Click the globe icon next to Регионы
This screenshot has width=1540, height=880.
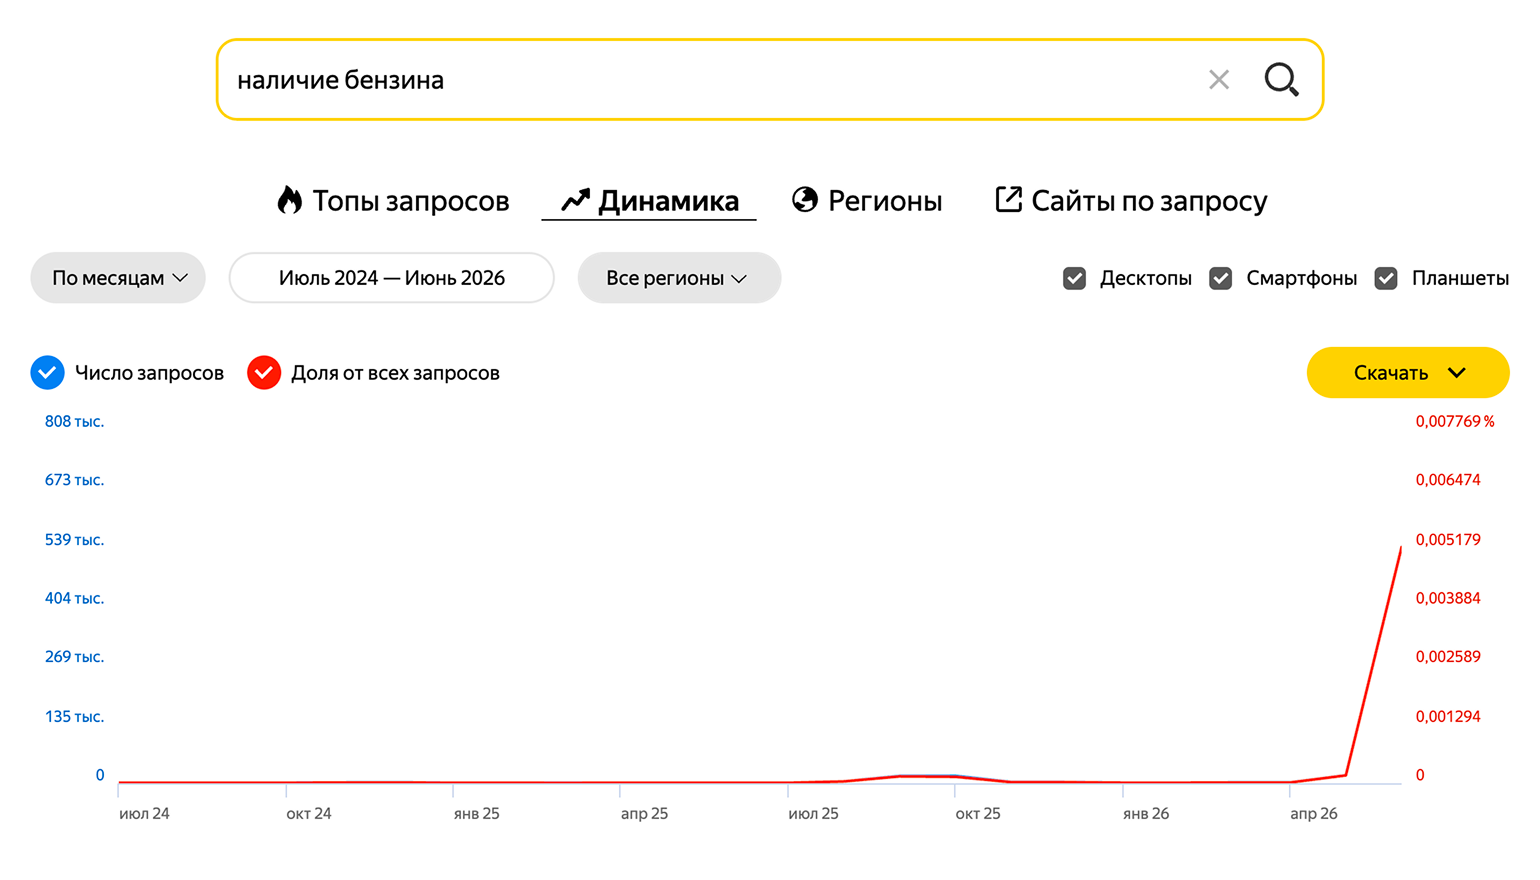coord(805,200)
